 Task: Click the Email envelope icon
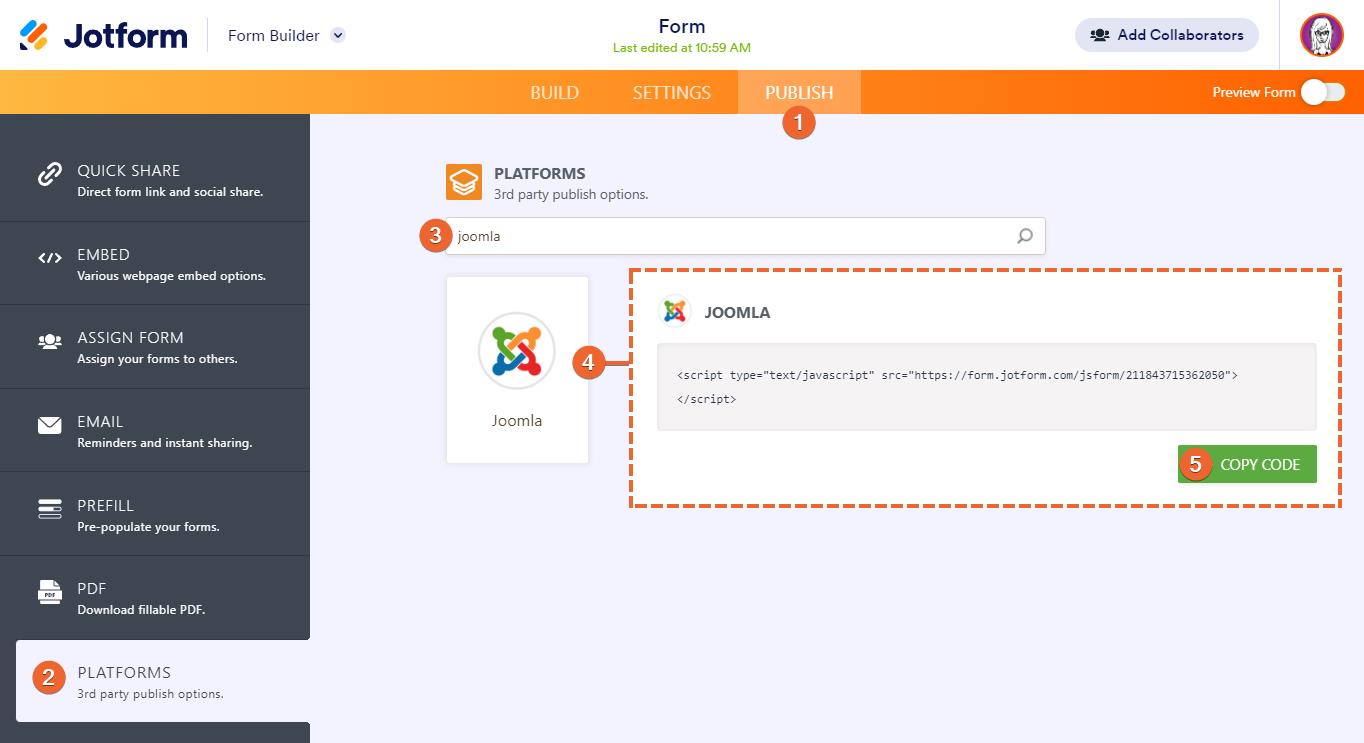[50, 425]
